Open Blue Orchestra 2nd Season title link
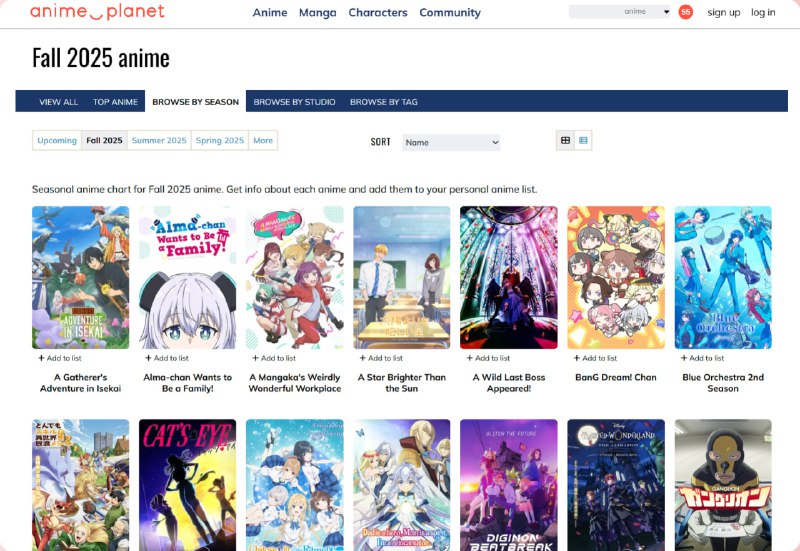Screen dimensions: 800x551 (723, 383)
